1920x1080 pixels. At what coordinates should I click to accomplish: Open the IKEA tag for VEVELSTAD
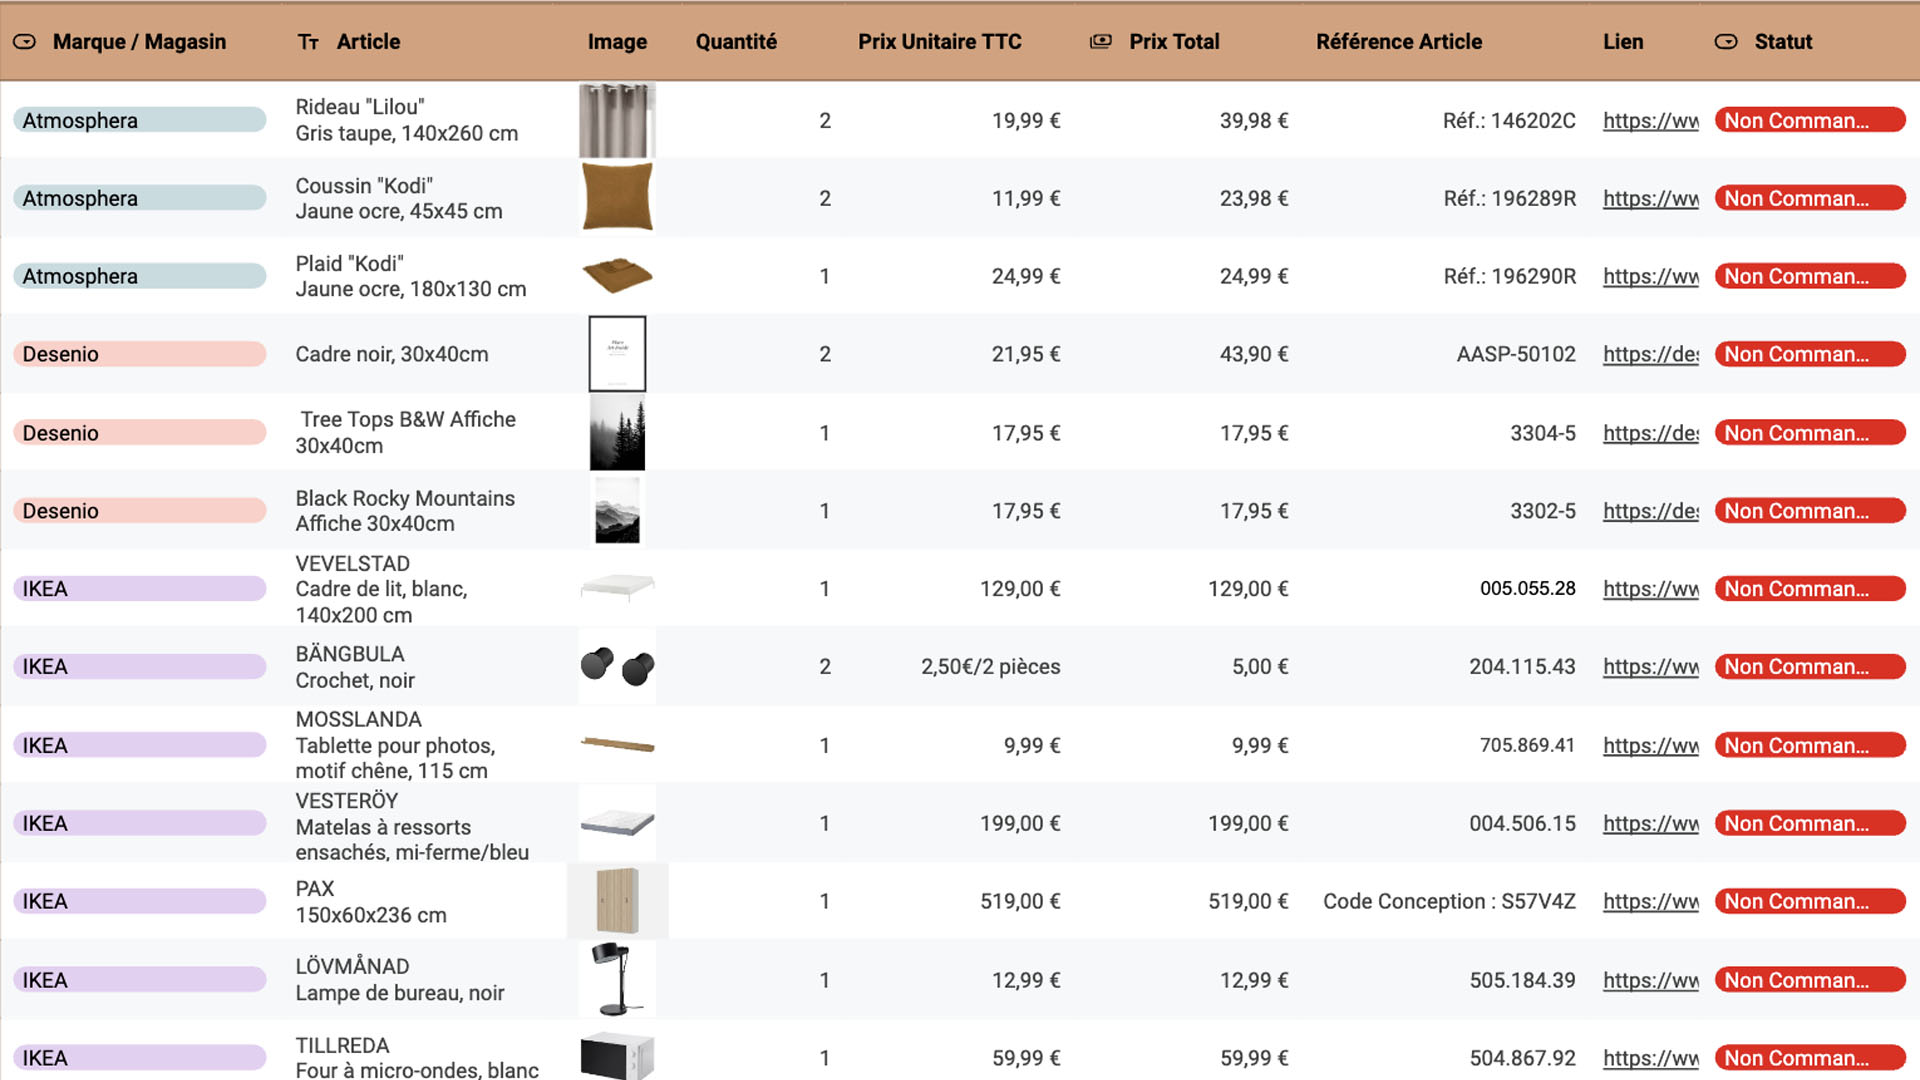pyautogui.click(x=140, y=589)
